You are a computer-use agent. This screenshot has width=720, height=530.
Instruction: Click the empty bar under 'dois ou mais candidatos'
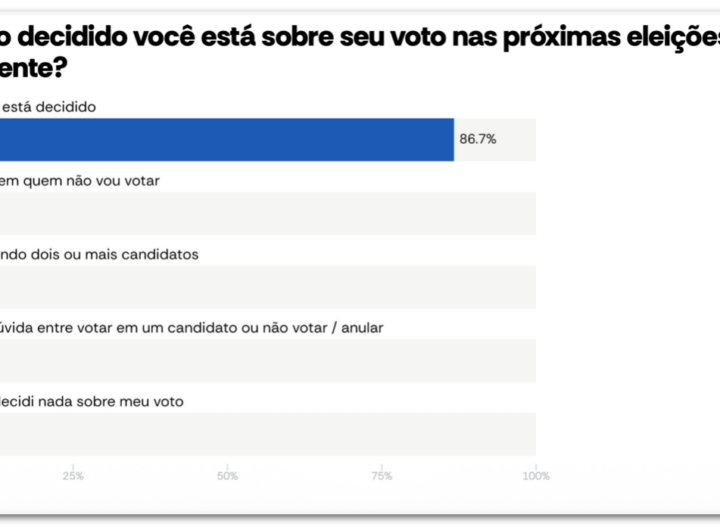tap(268, 287)
